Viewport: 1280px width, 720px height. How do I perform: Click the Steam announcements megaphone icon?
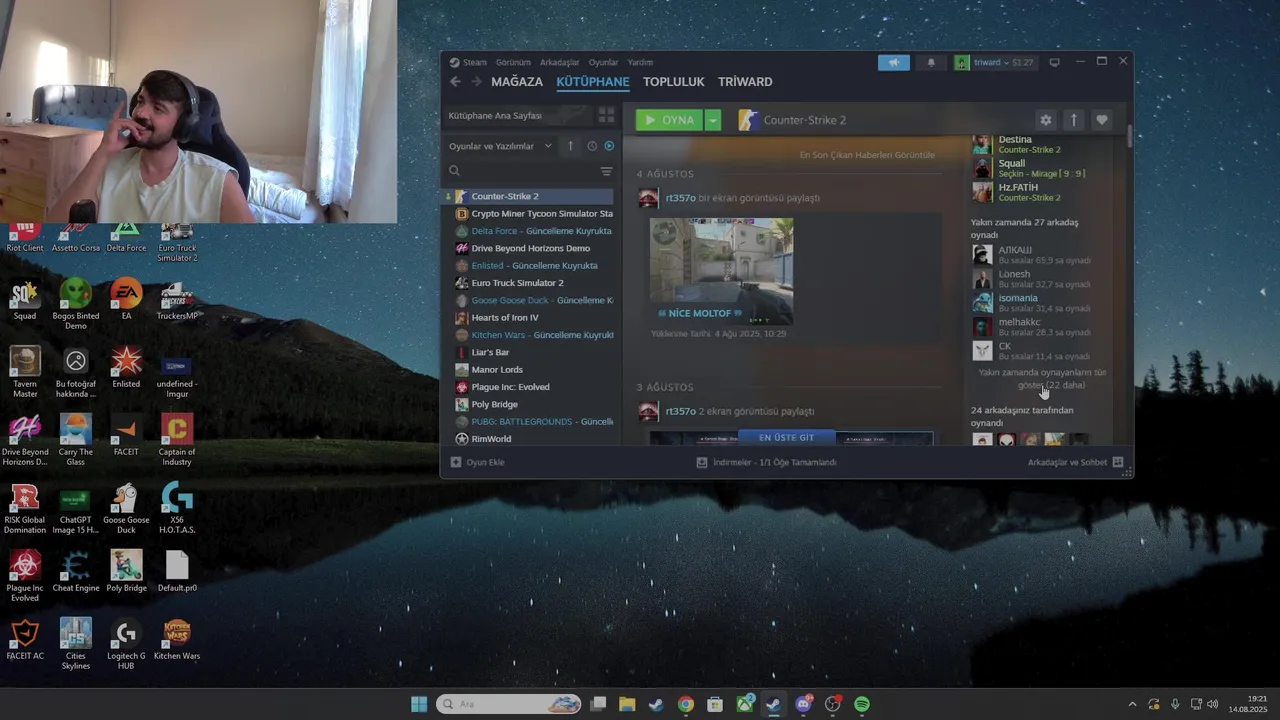point(894,62)
